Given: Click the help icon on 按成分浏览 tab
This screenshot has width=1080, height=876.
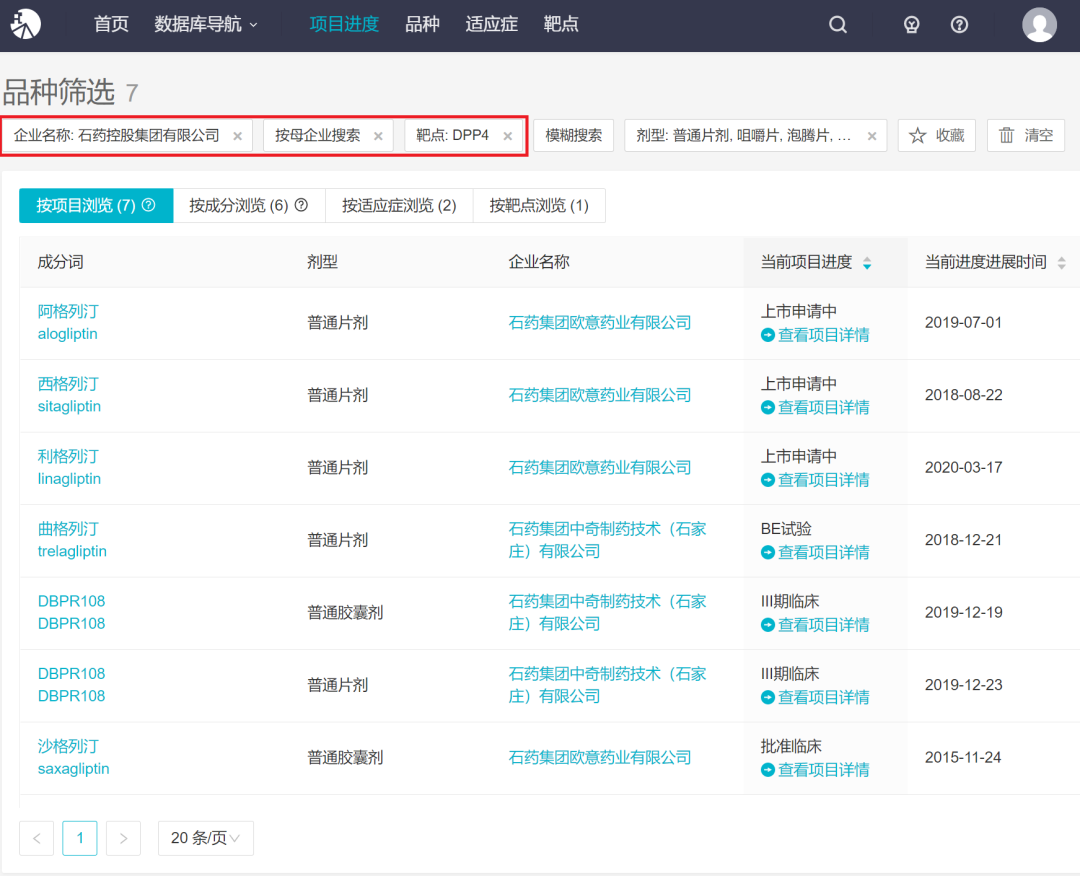Looking at the screenshot, I should [x=301, y=205].
